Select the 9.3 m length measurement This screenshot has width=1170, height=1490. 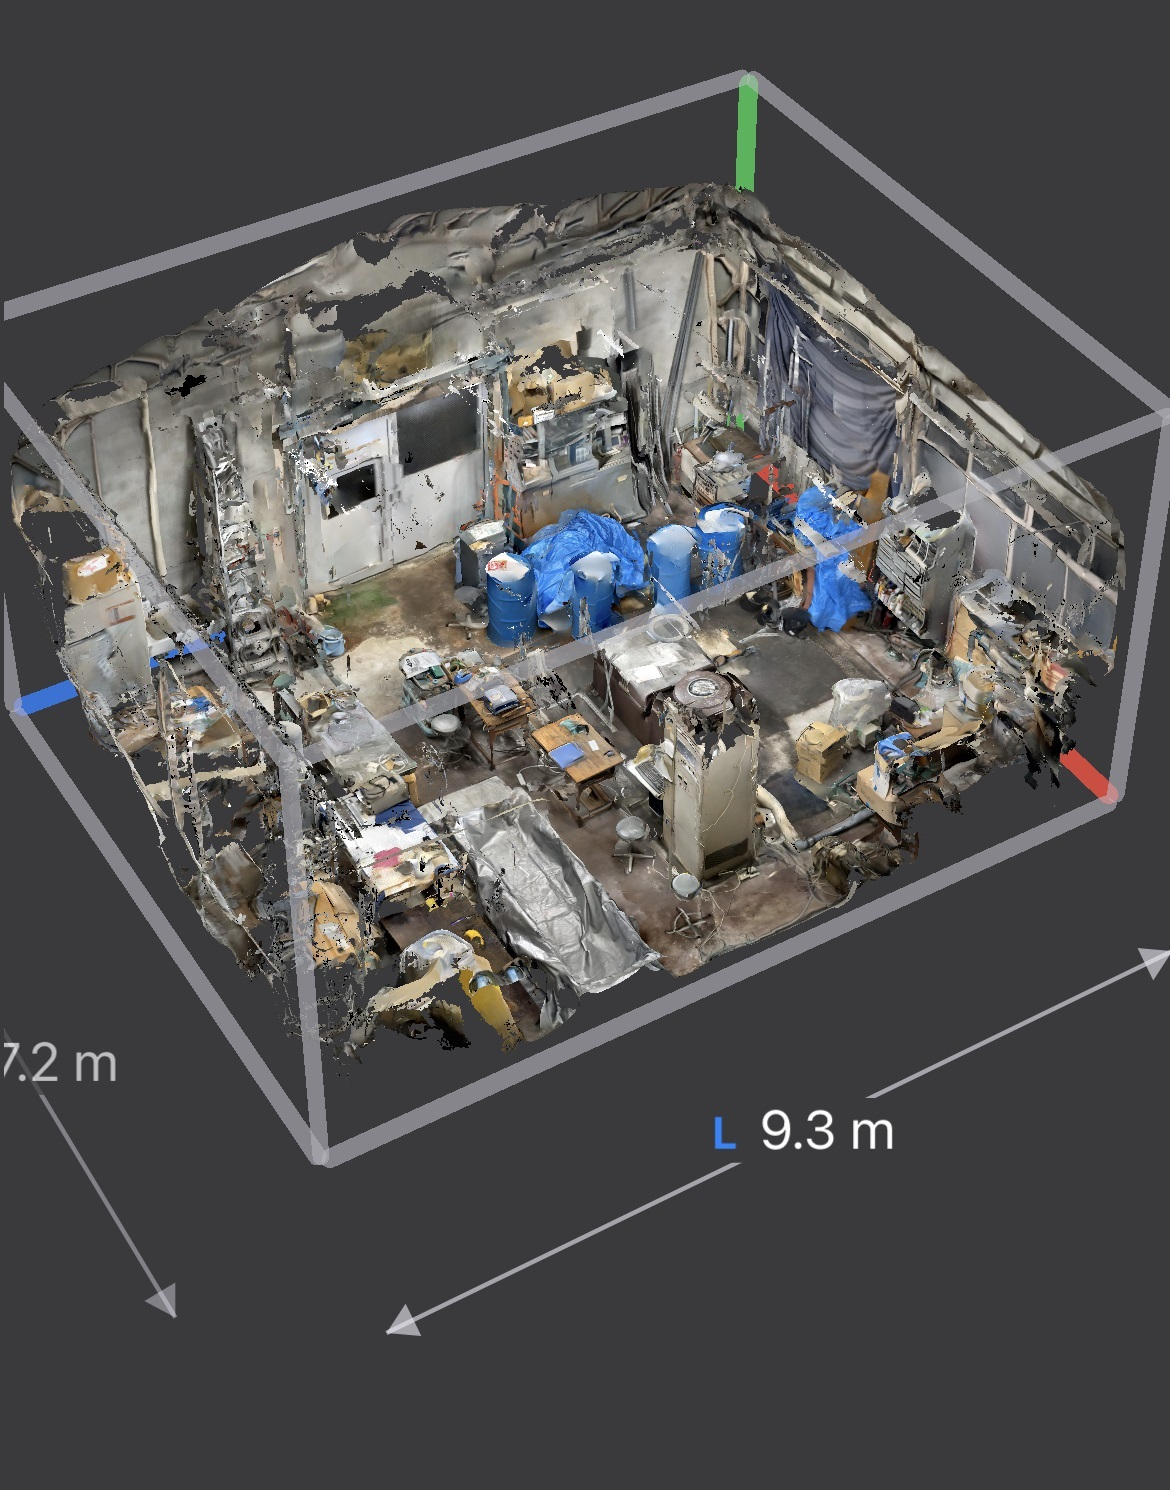[x=826, y=1131]
